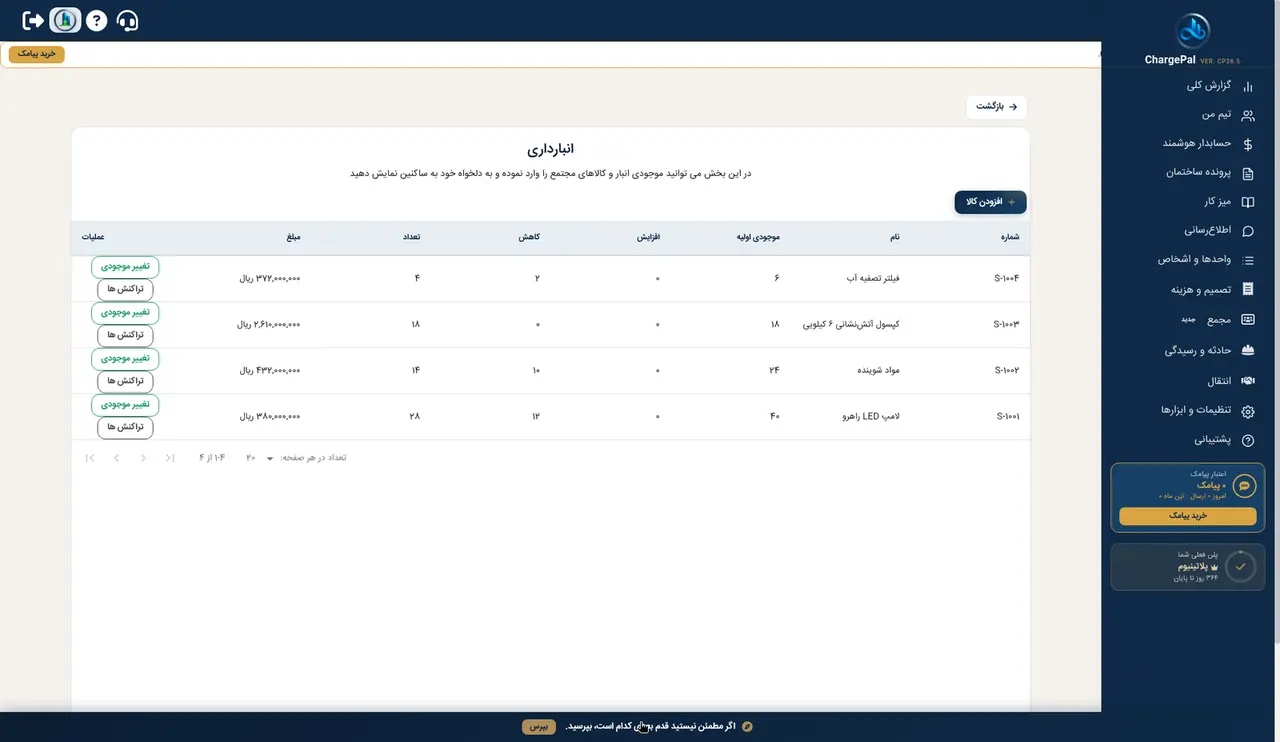This screenshot has width=1280, height=742.
Task: Click the pagination left arrow with bar icon
Action: (90, 458)
